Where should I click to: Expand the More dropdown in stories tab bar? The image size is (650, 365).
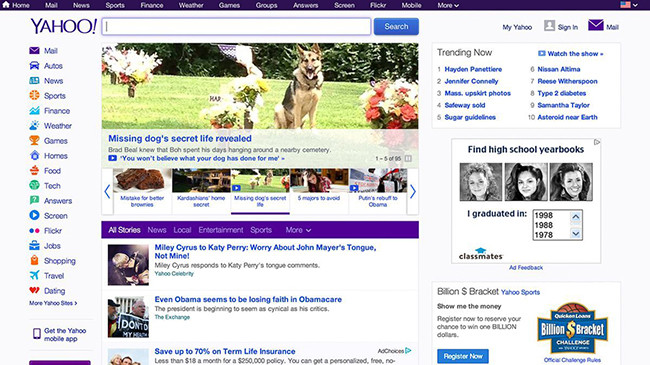point(298,230)
